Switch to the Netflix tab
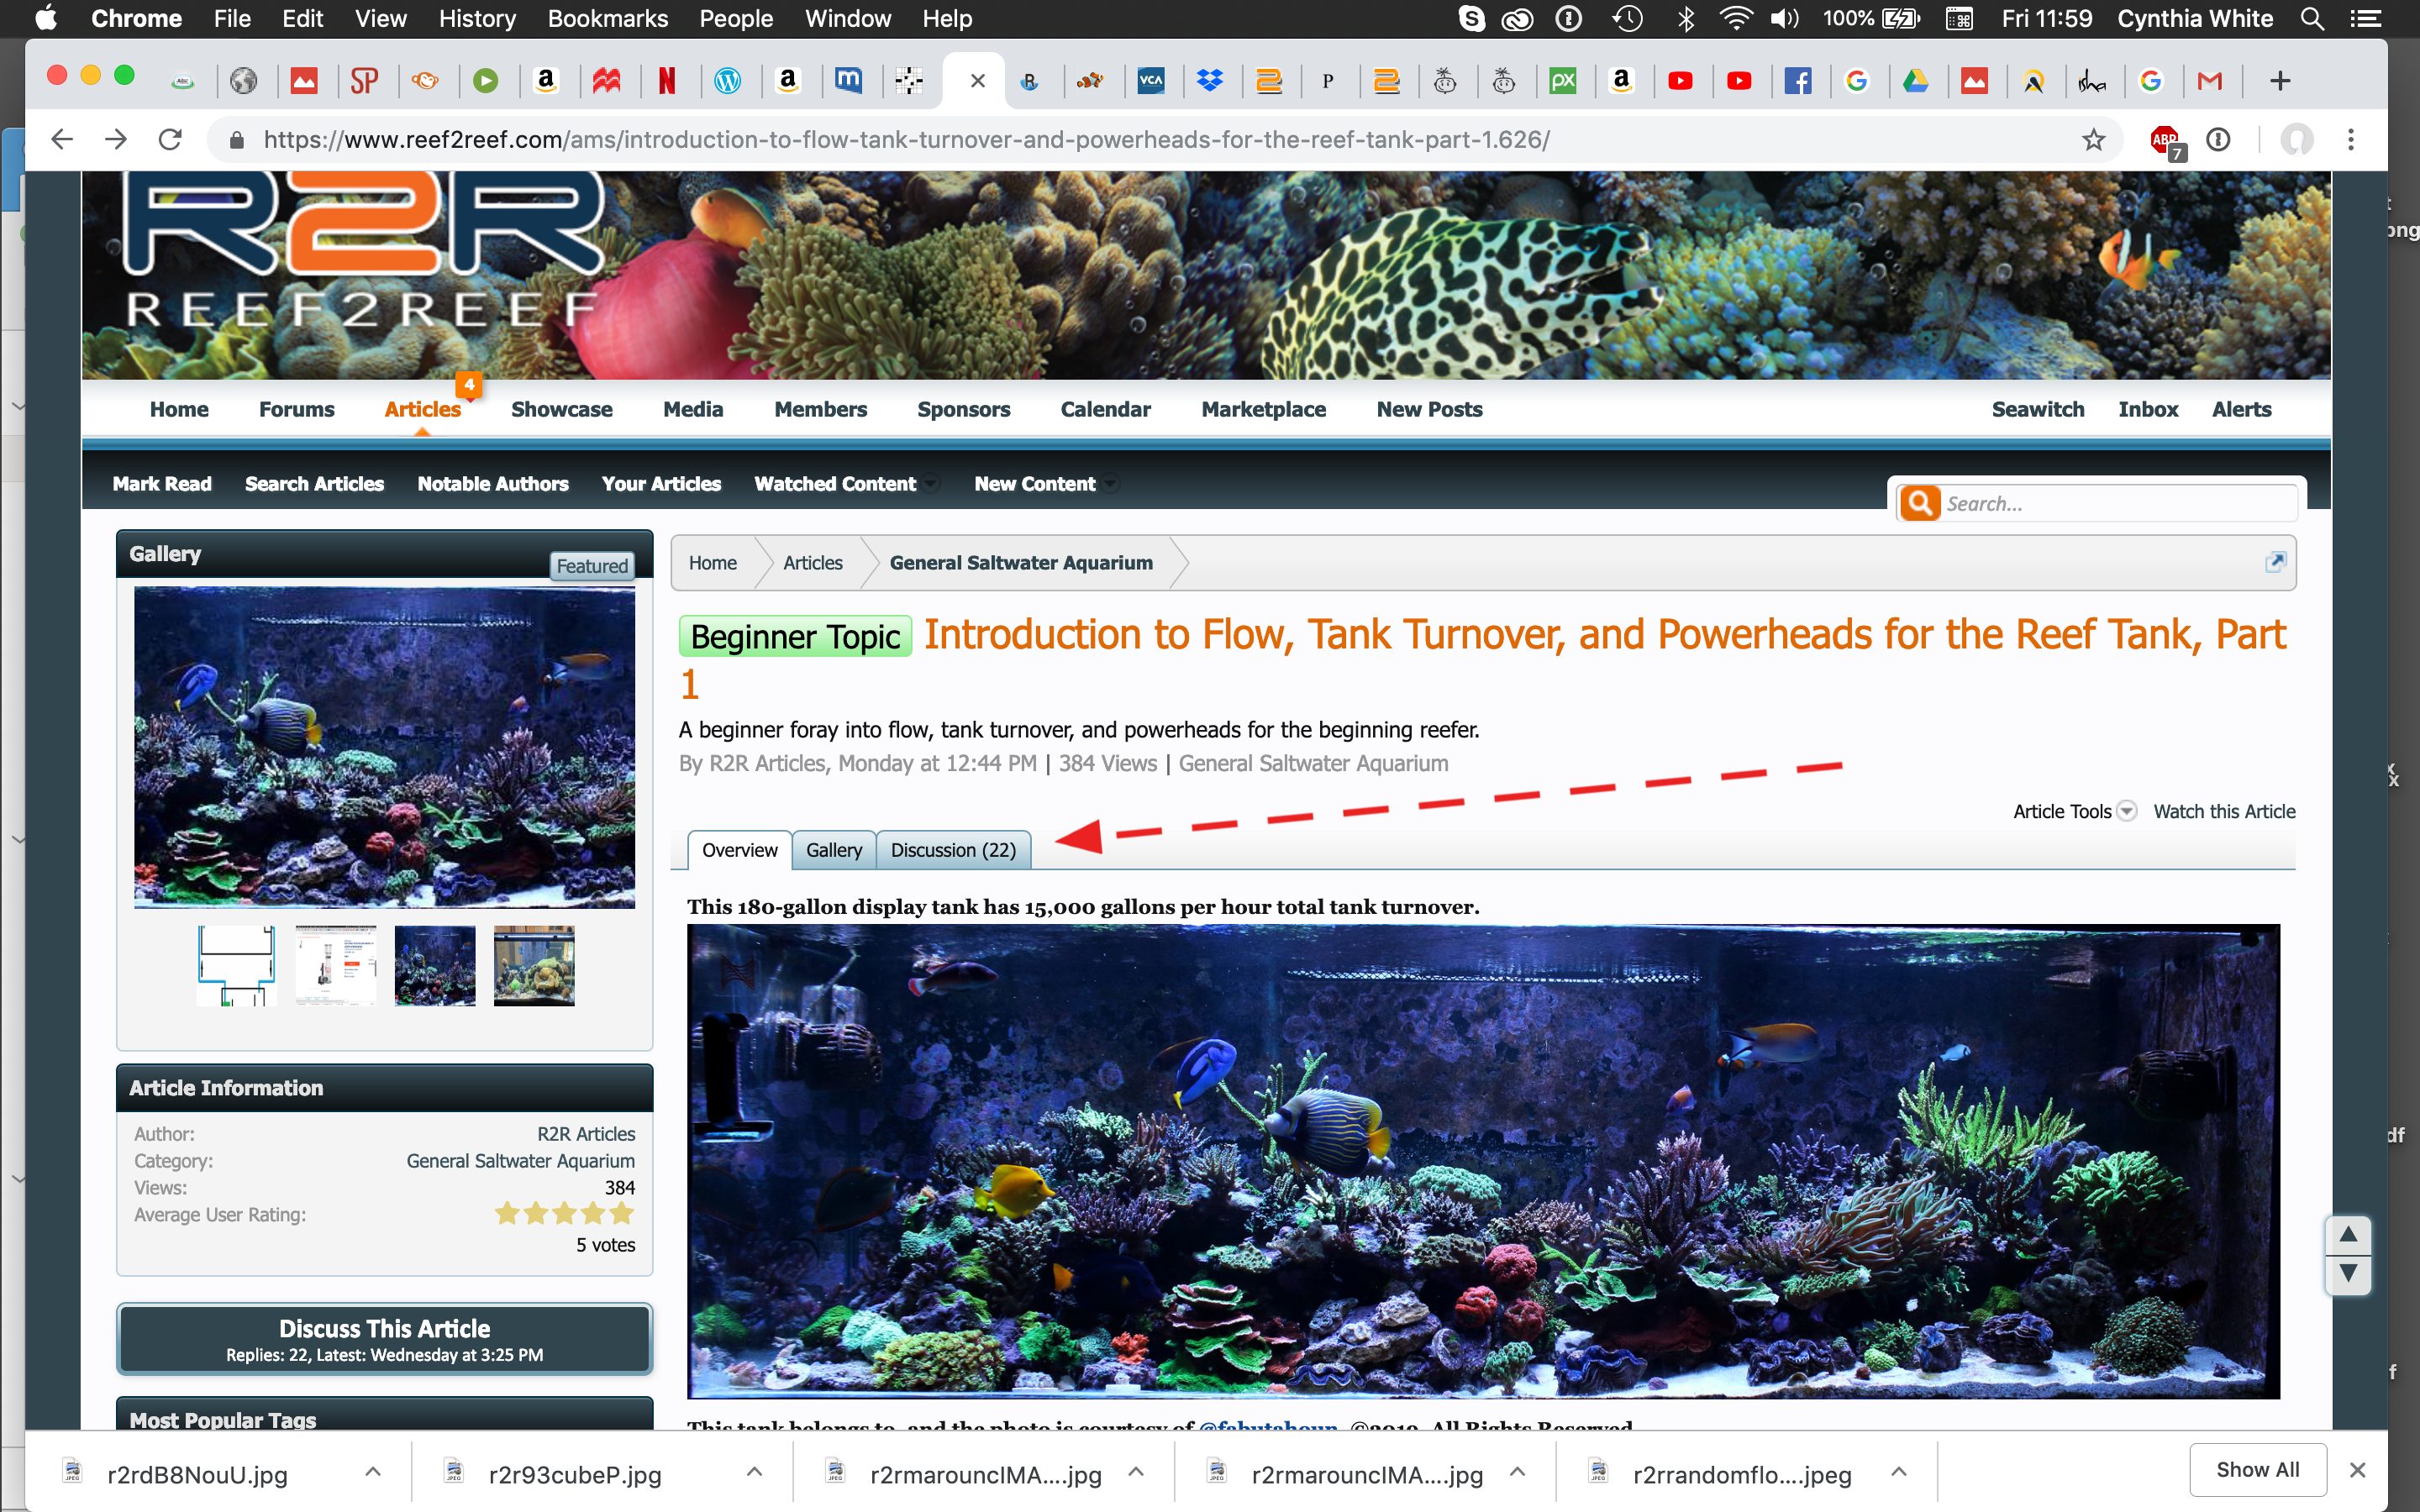This screenshot has width=2420, height=1512. tap(667, 81)
